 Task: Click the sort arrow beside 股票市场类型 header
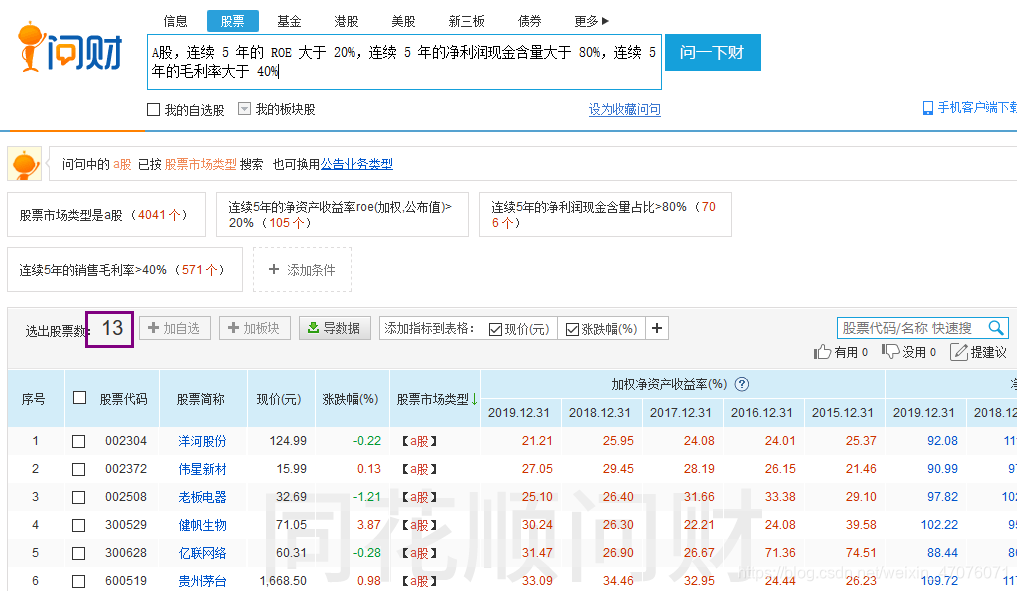[474, 399]
